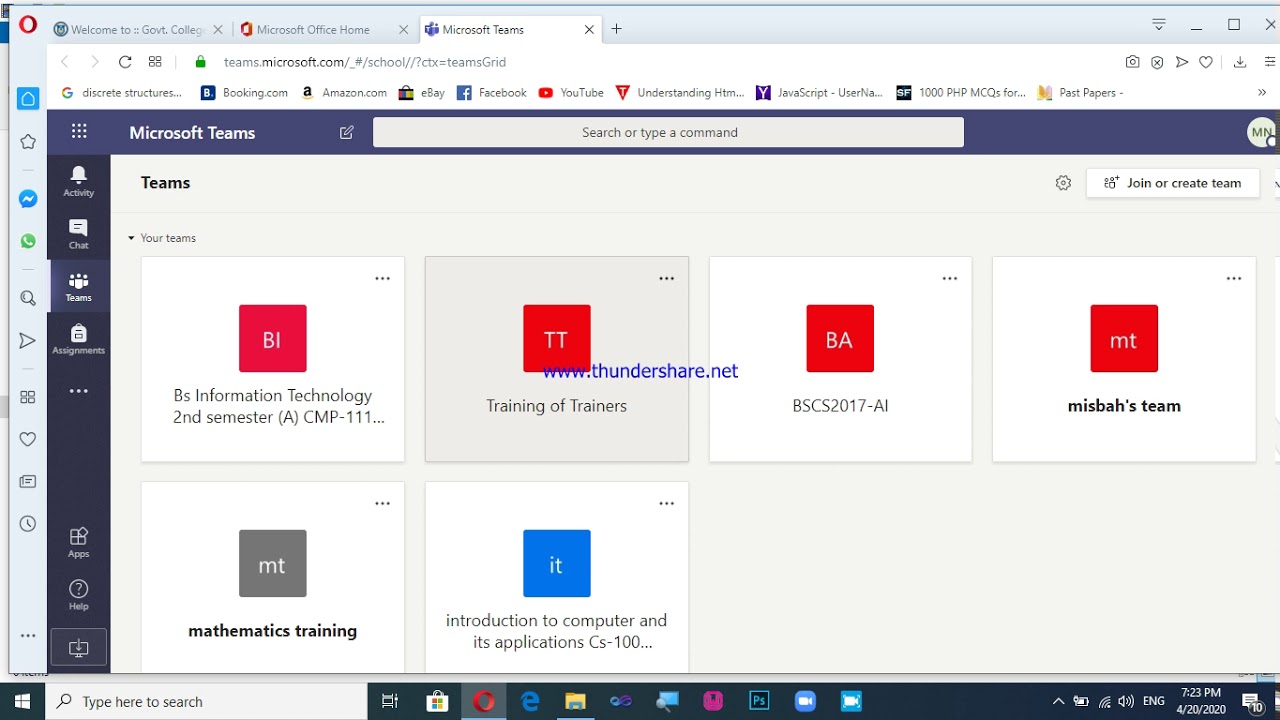Open File Explorer from the taskbar
Image resolution: width=1280 pixels, height=720 pixels.
(575, 701)
